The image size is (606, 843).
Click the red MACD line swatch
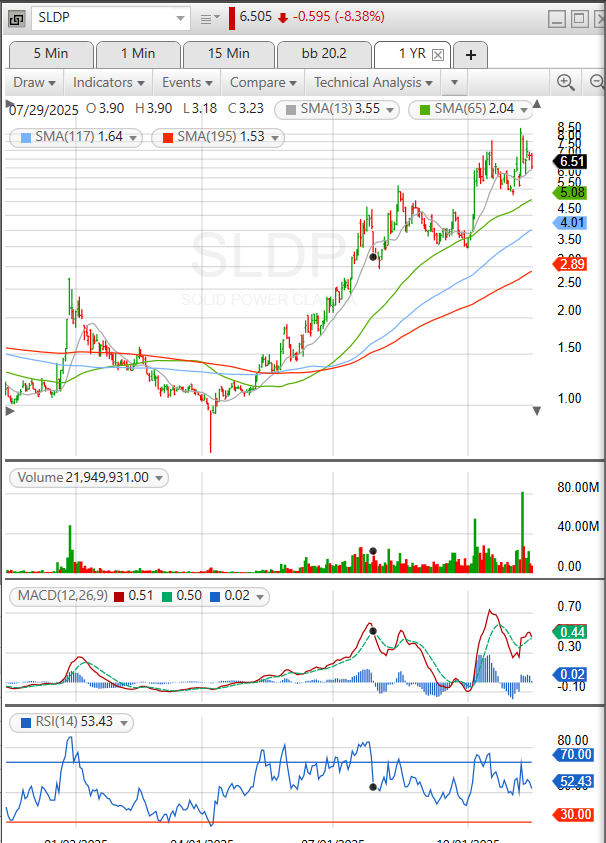119,596
